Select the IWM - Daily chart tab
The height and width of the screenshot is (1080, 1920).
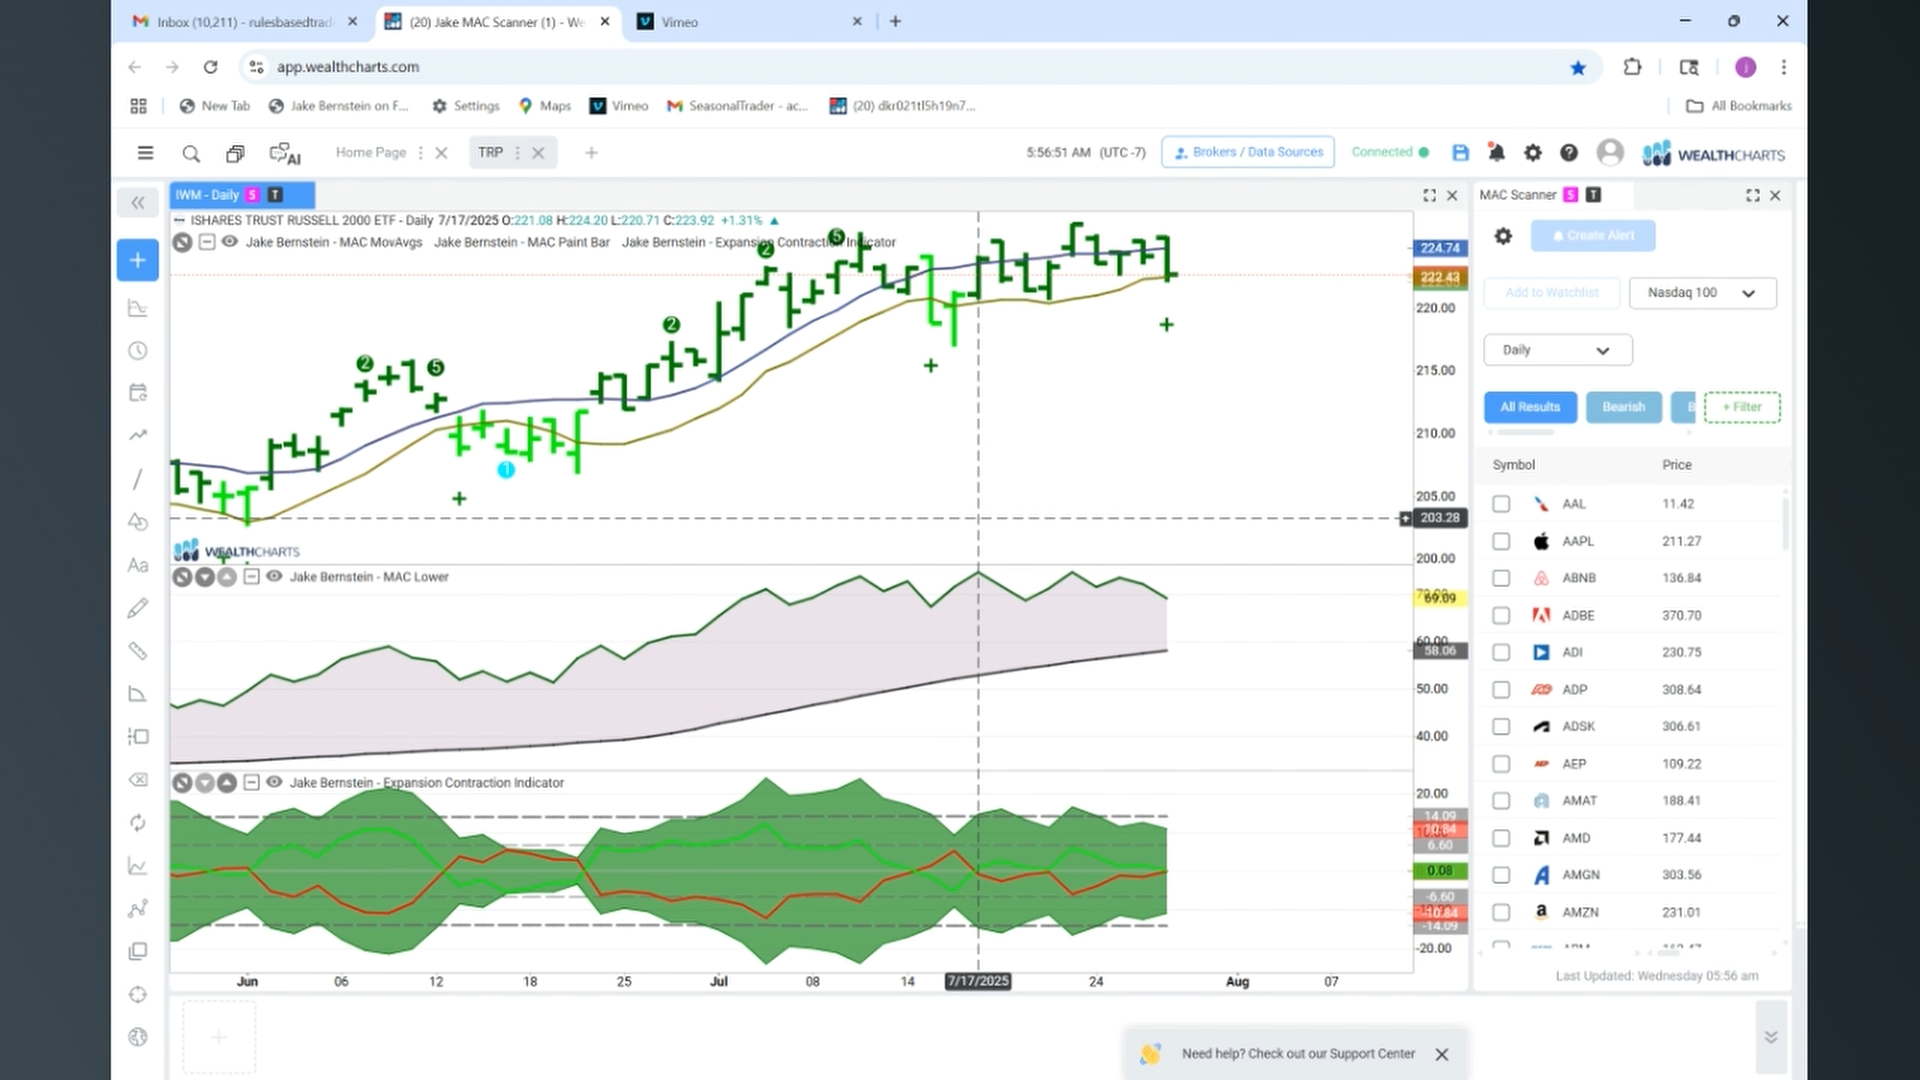[x=242, y=195]
